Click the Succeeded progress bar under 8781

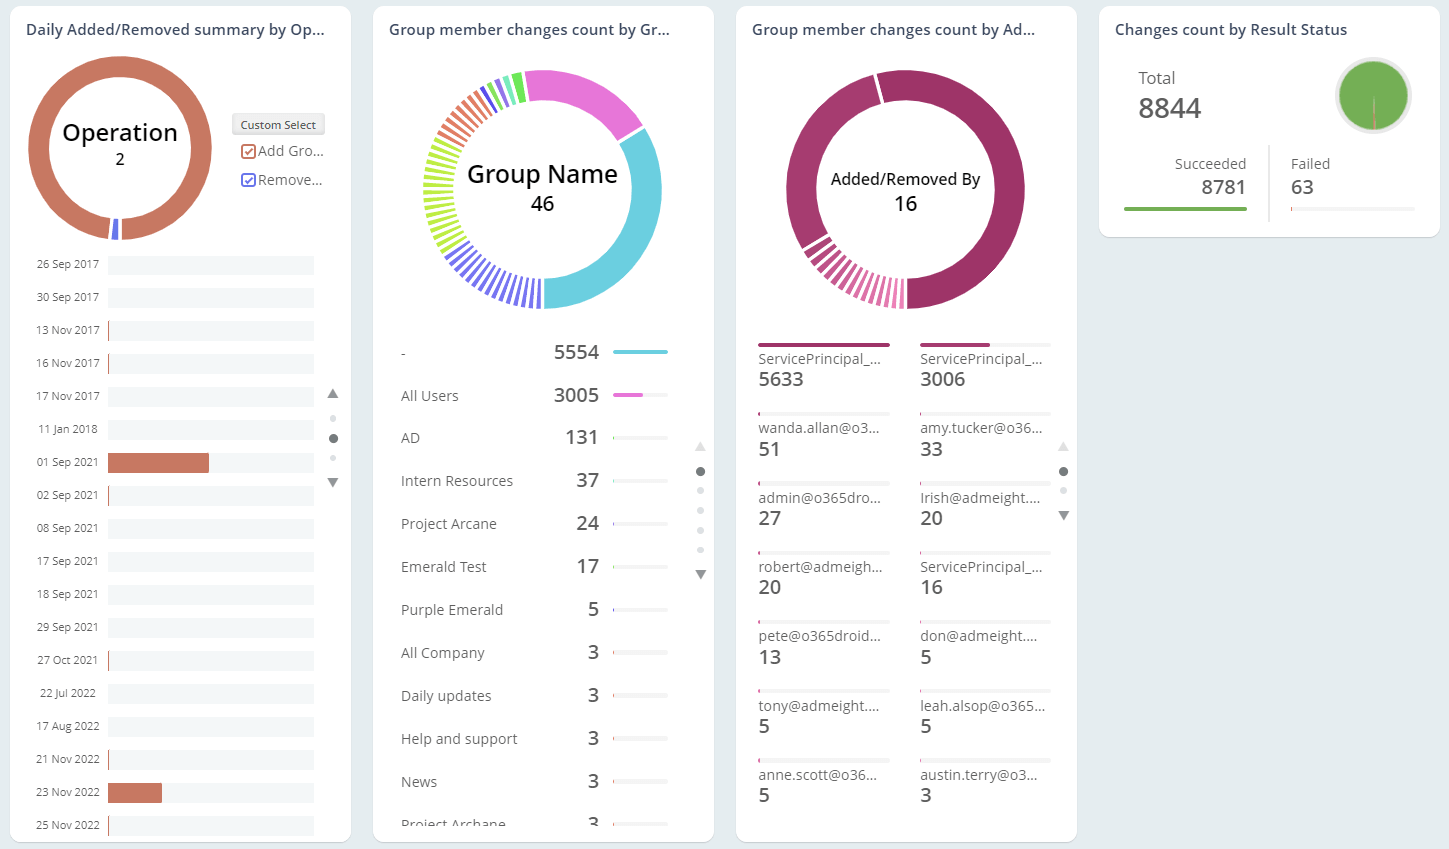pos(1186,209)
